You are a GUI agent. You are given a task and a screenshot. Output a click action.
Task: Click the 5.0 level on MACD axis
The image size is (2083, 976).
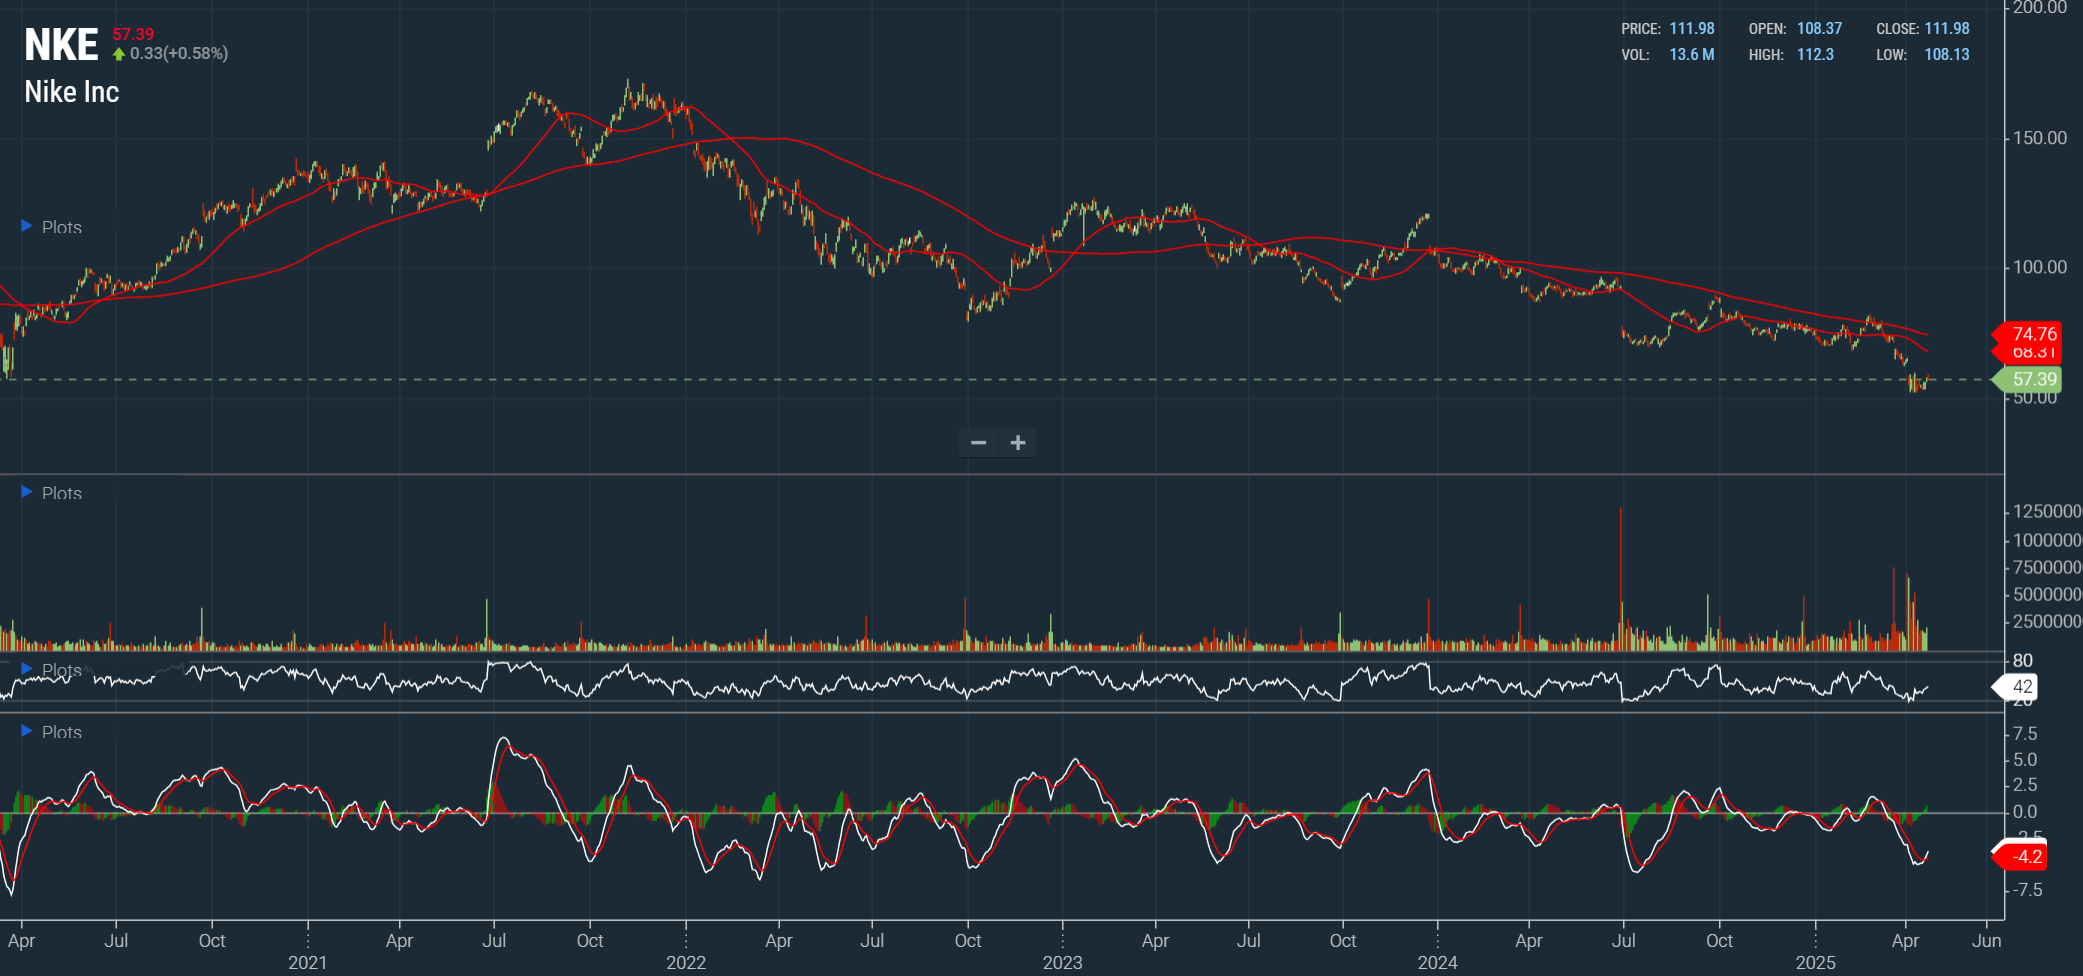point(2025,760)
